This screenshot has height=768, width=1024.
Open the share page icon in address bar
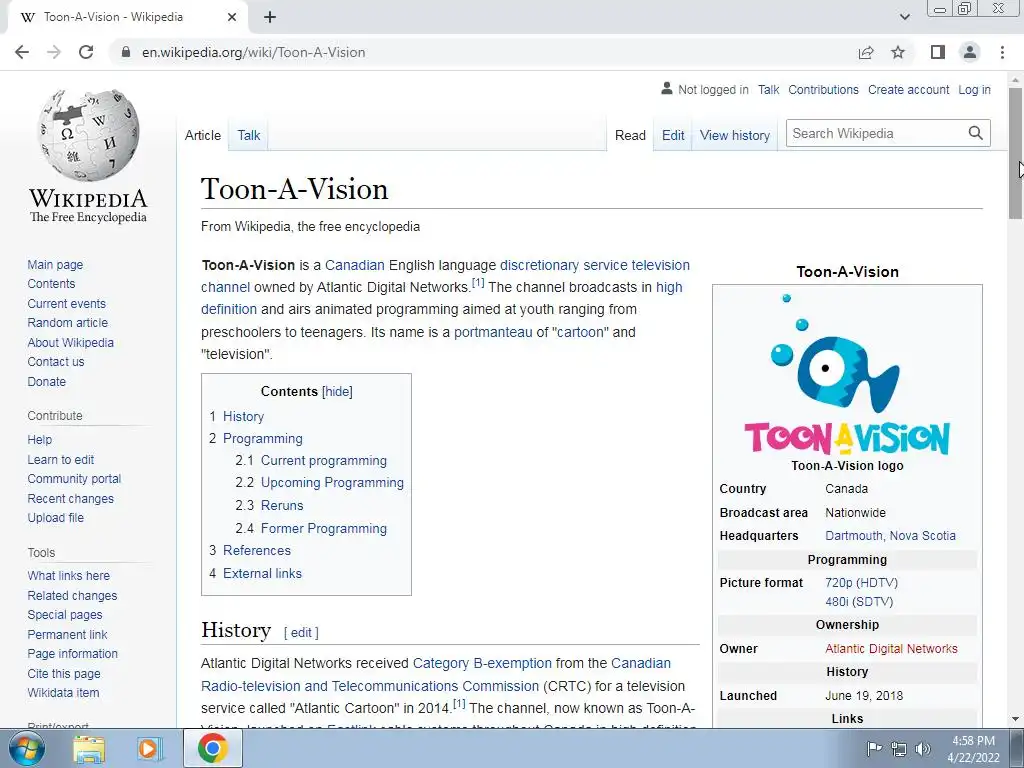point(866,52)
